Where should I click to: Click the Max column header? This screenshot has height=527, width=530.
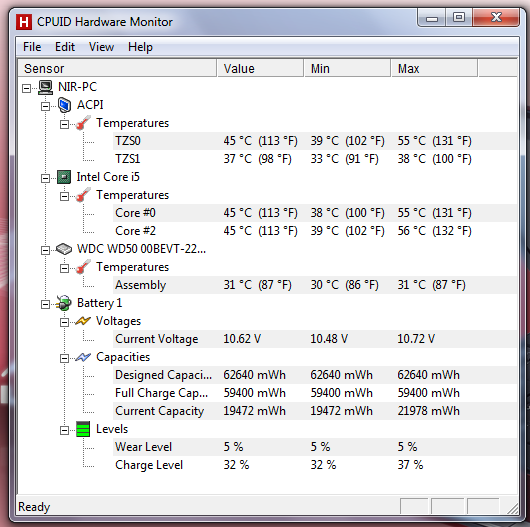click(x=435, y=69)
